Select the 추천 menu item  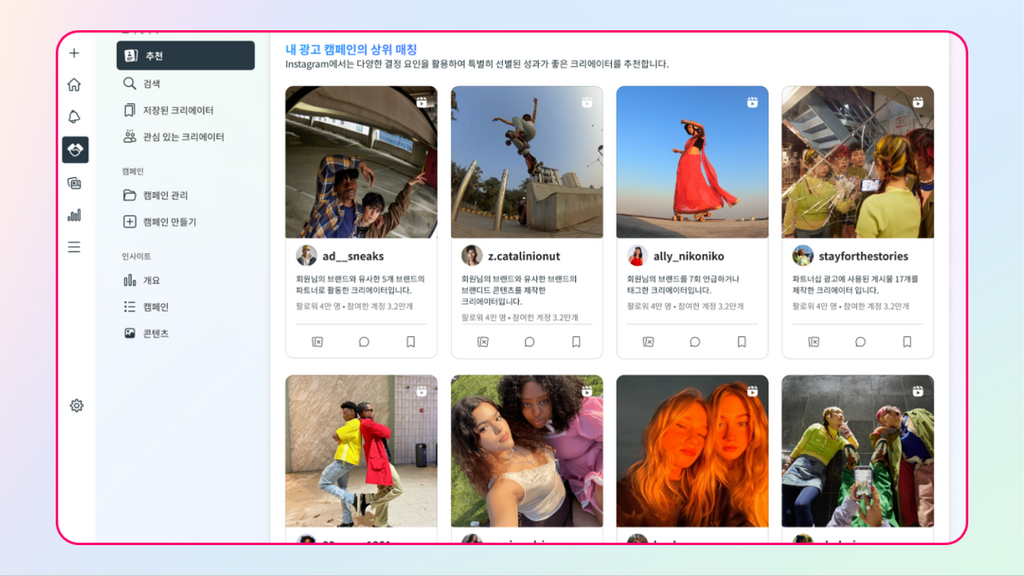185,56
